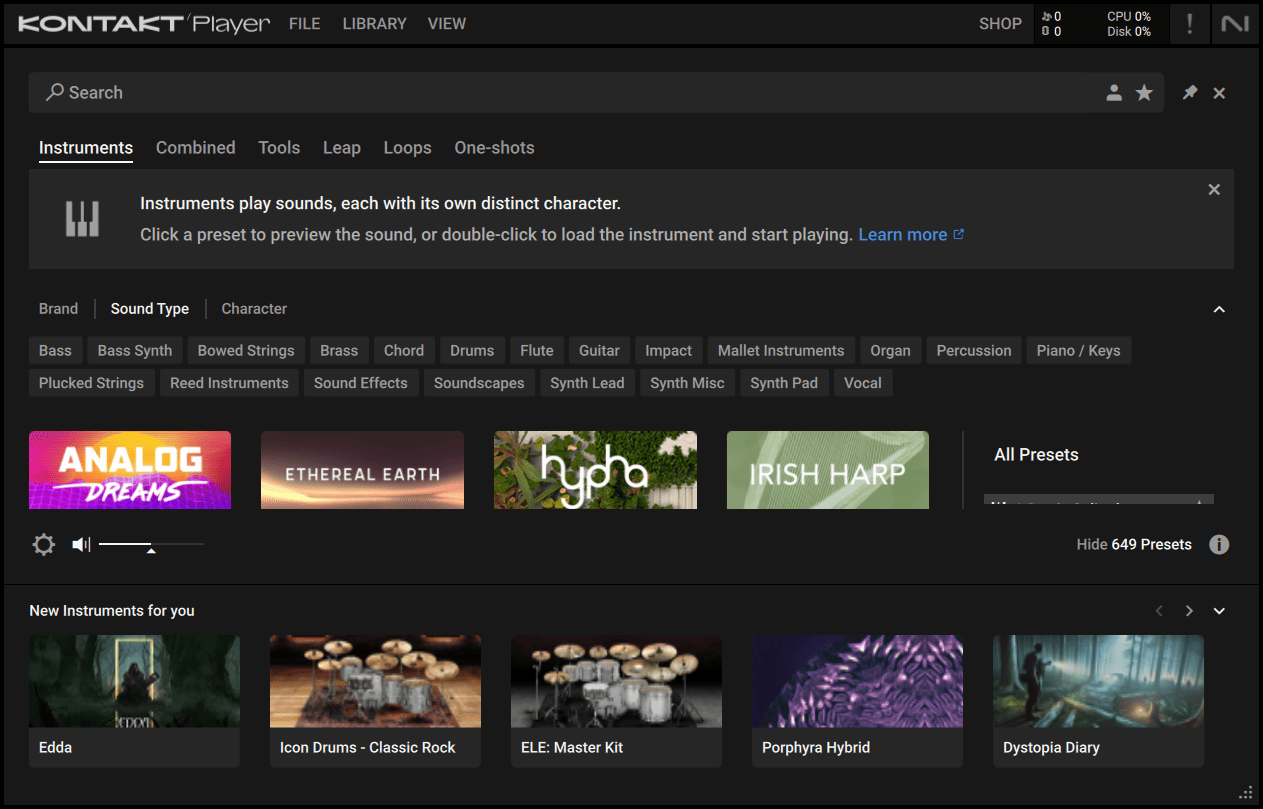Toggle the Bass Synth tag
The image size is (1263, 809).
[135, 351]
